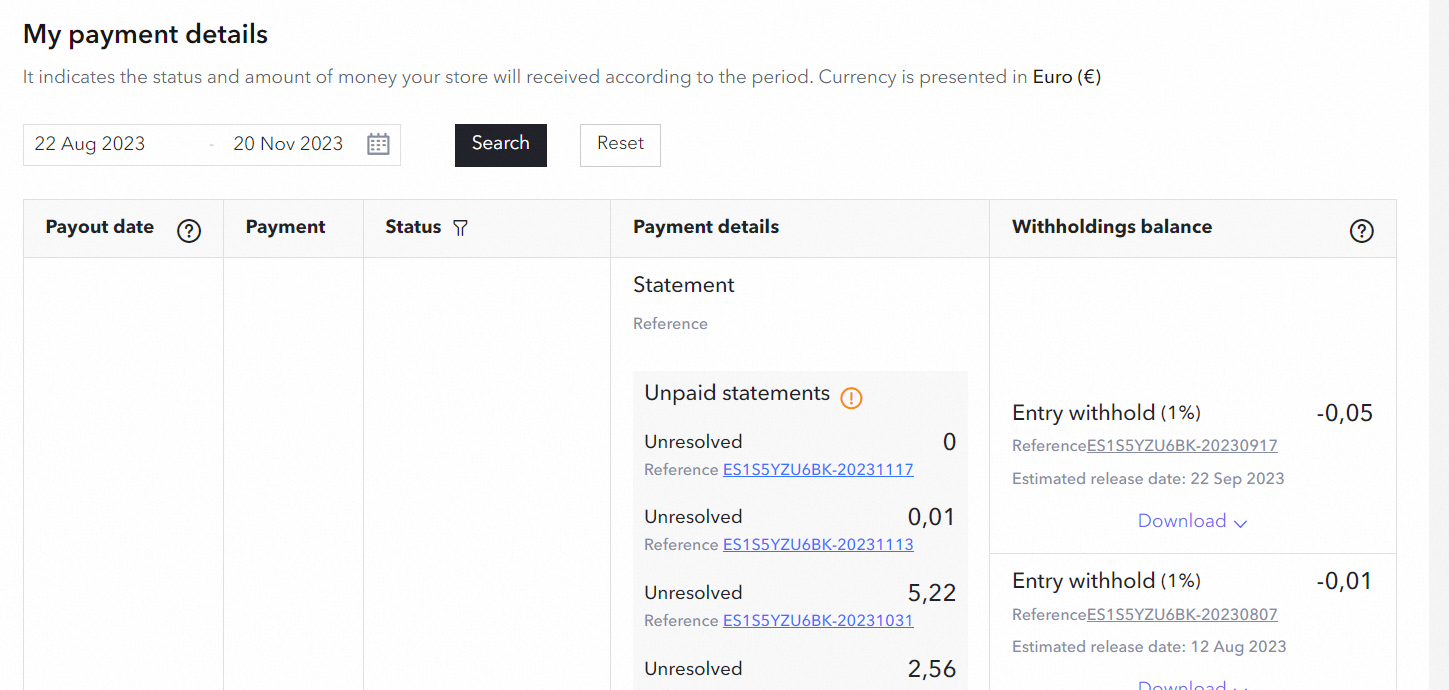Click the vertical scrollbar on the right
The width and height of the screenshot is (1449, 690).
[x=1438, y=345]
